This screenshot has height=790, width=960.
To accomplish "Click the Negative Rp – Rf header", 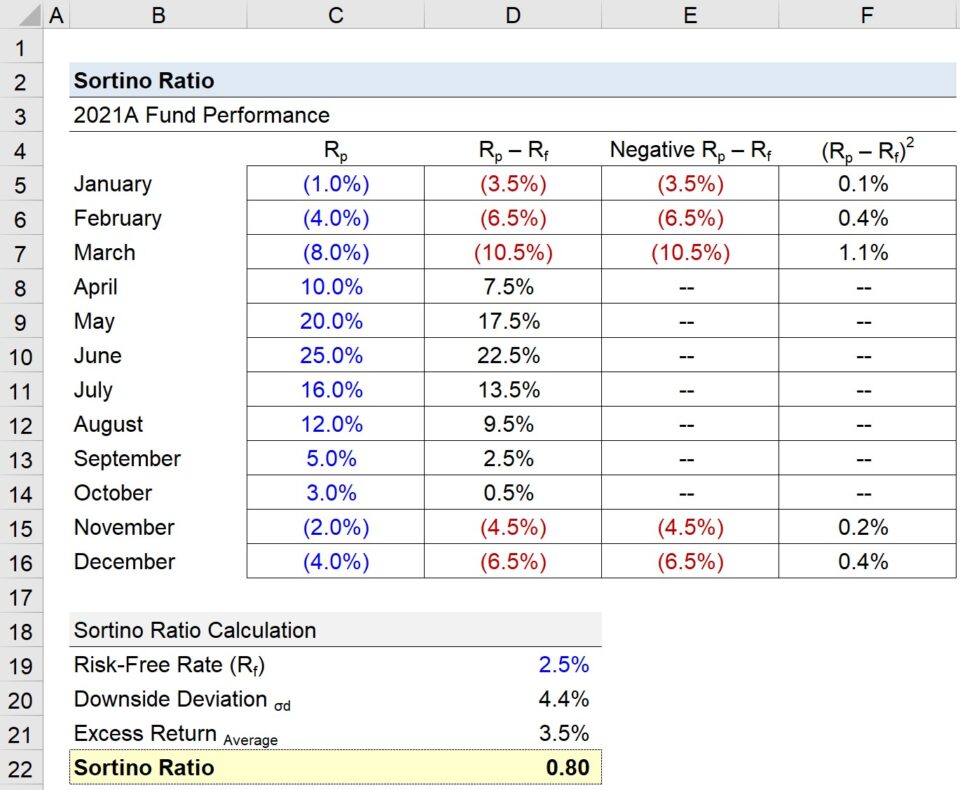I will pos(689,149).
